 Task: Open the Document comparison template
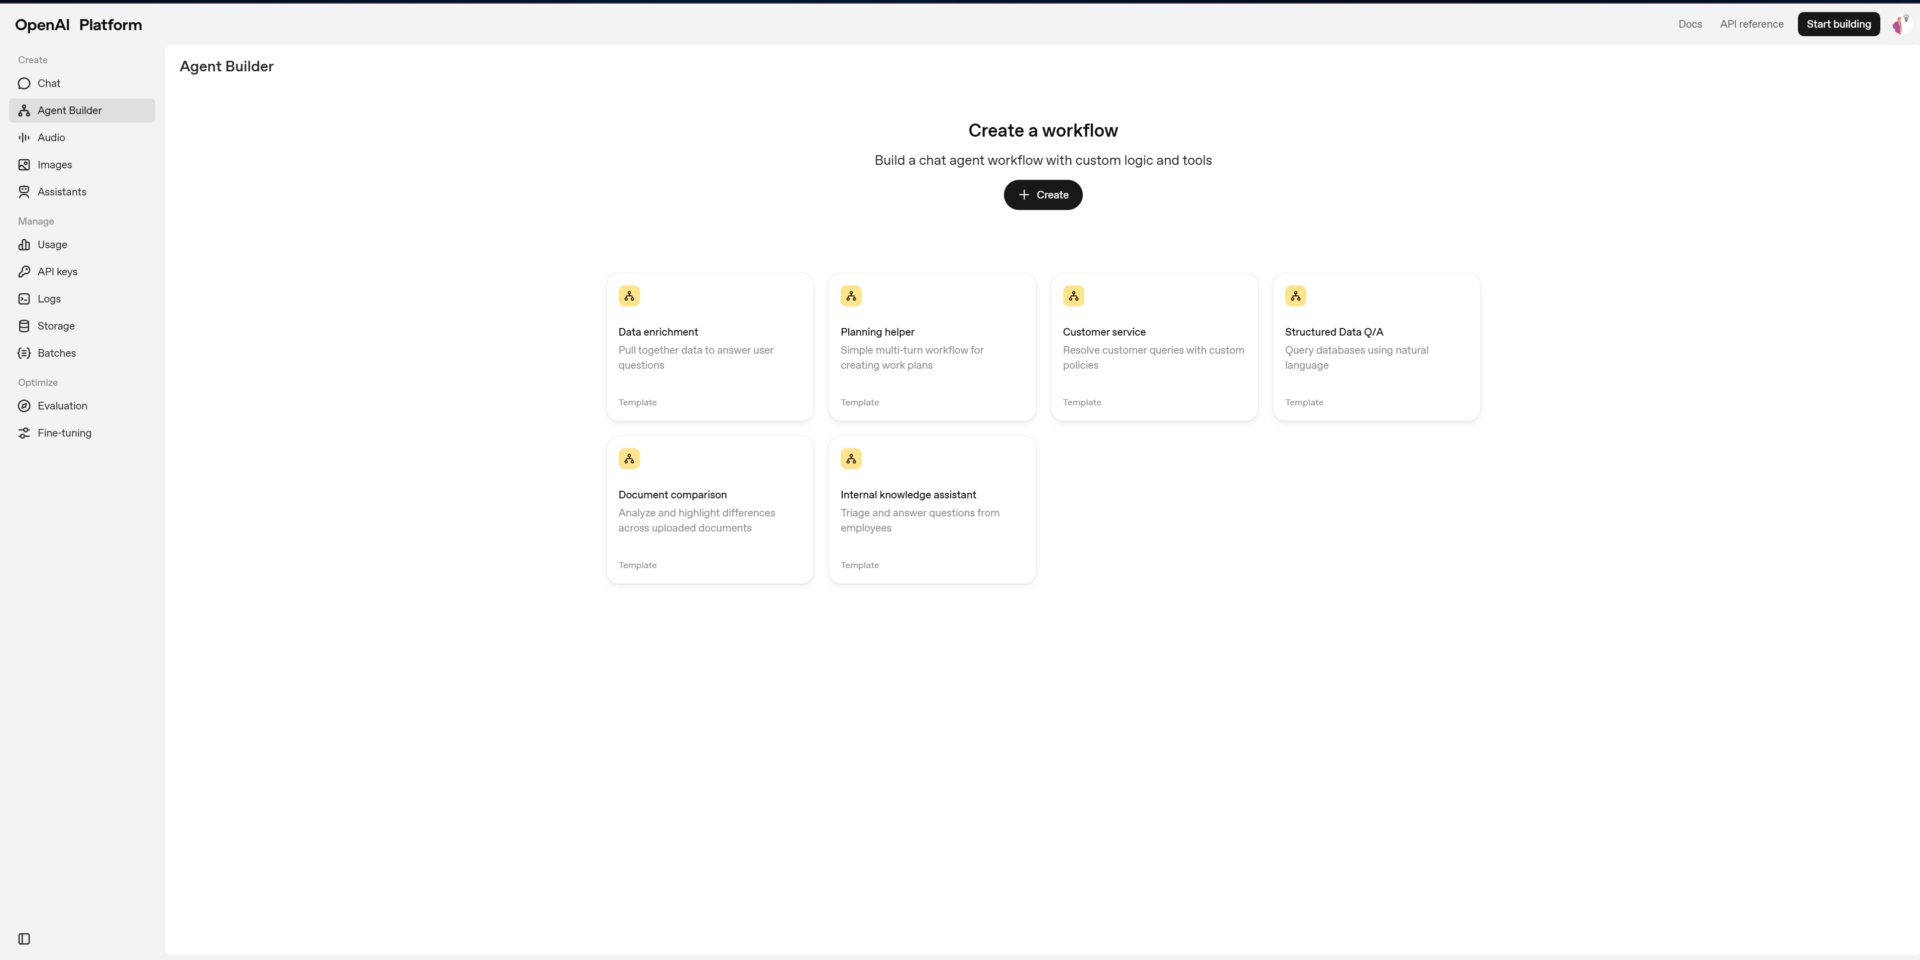tap(710, 509)
